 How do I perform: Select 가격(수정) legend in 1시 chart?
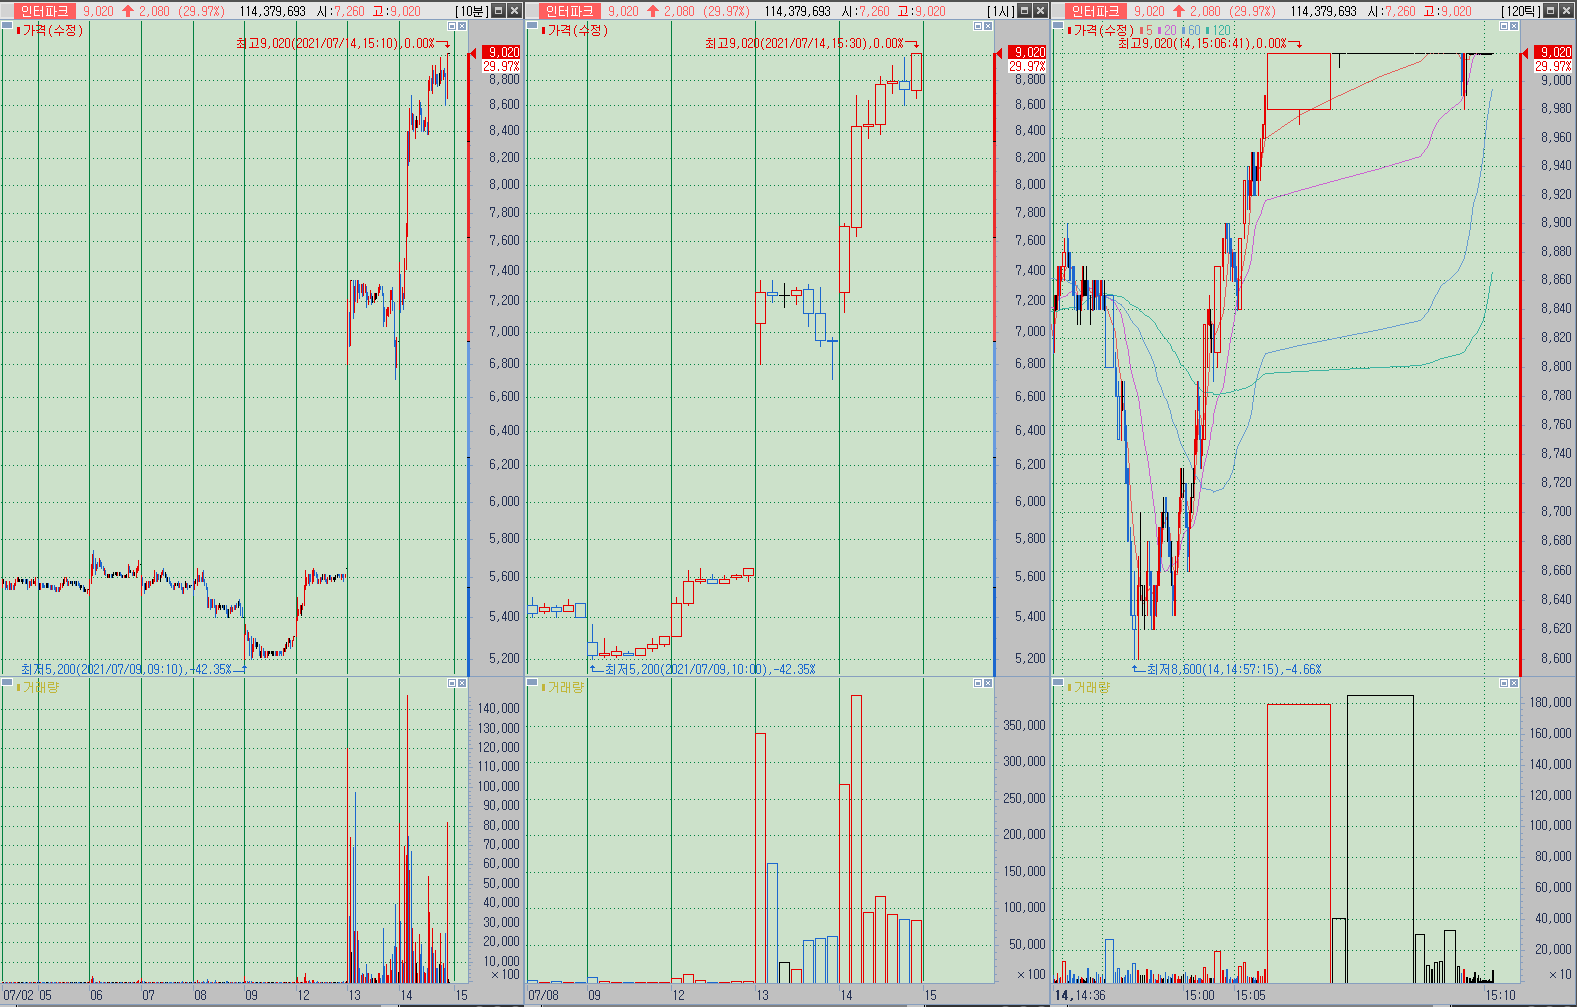click(x=577, y=30)
